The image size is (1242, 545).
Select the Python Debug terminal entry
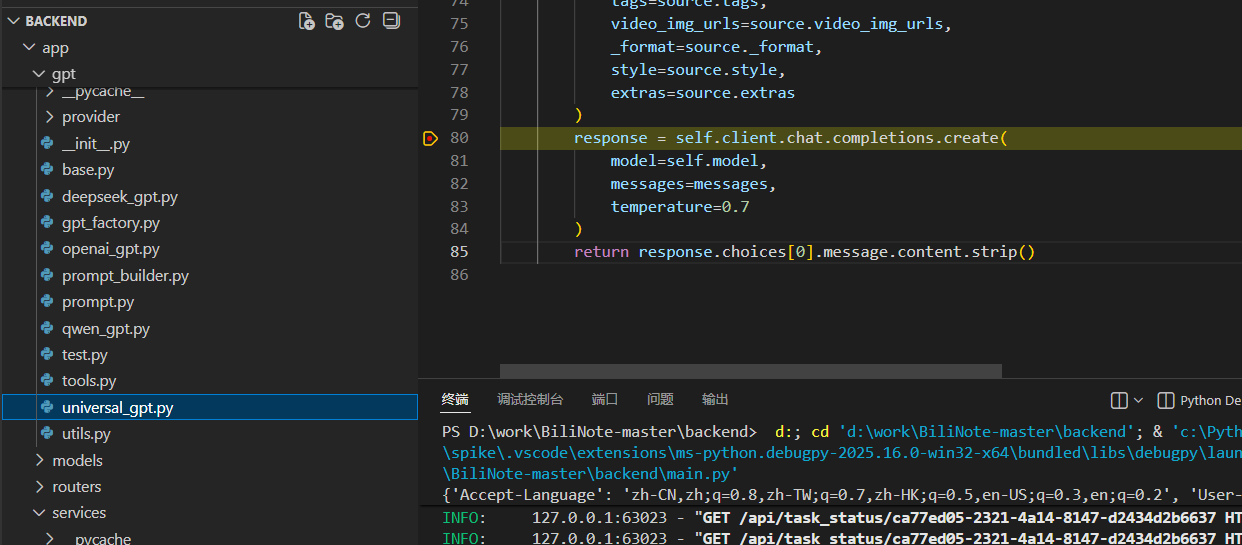coord(1199,400)
